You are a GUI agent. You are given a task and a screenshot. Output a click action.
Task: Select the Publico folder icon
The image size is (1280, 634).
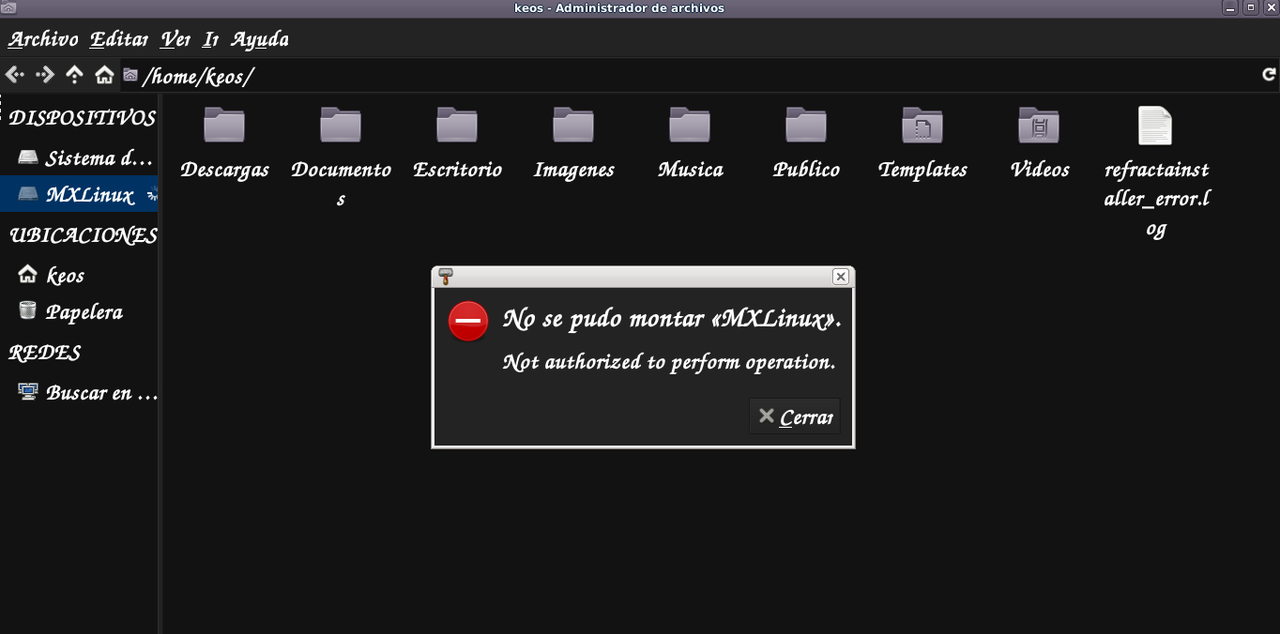806,125
